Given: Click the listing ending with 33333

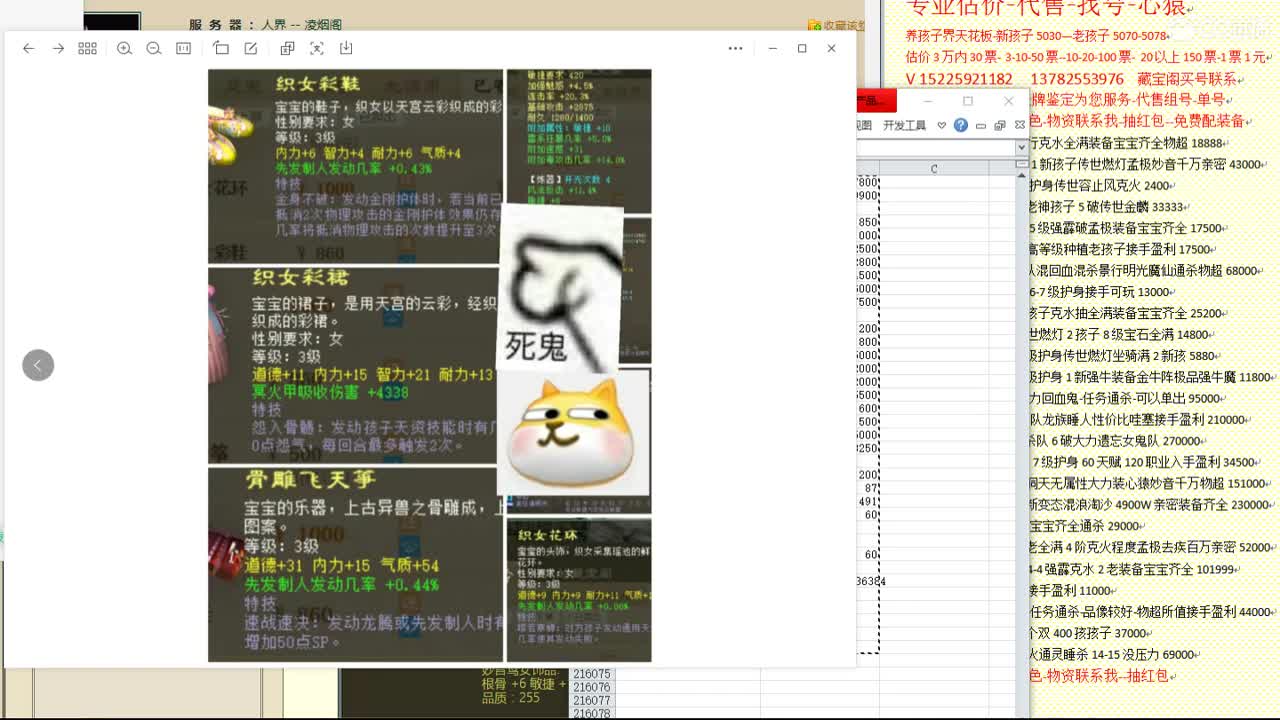Looking at the screenshot, I should point(1107,207).
